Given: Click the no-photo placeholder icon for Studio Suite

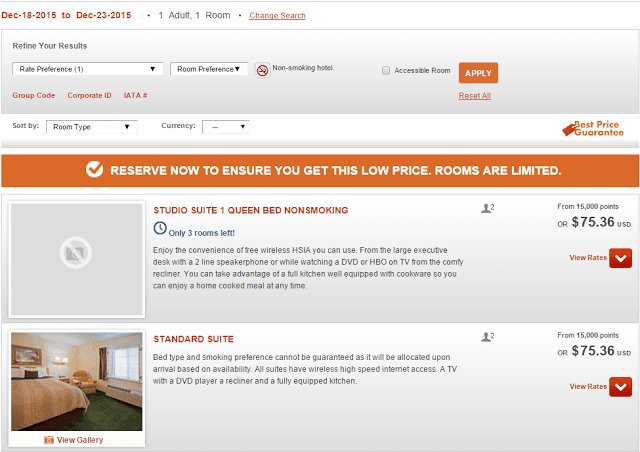Looking at the screenshot, I should coord(76,253).
